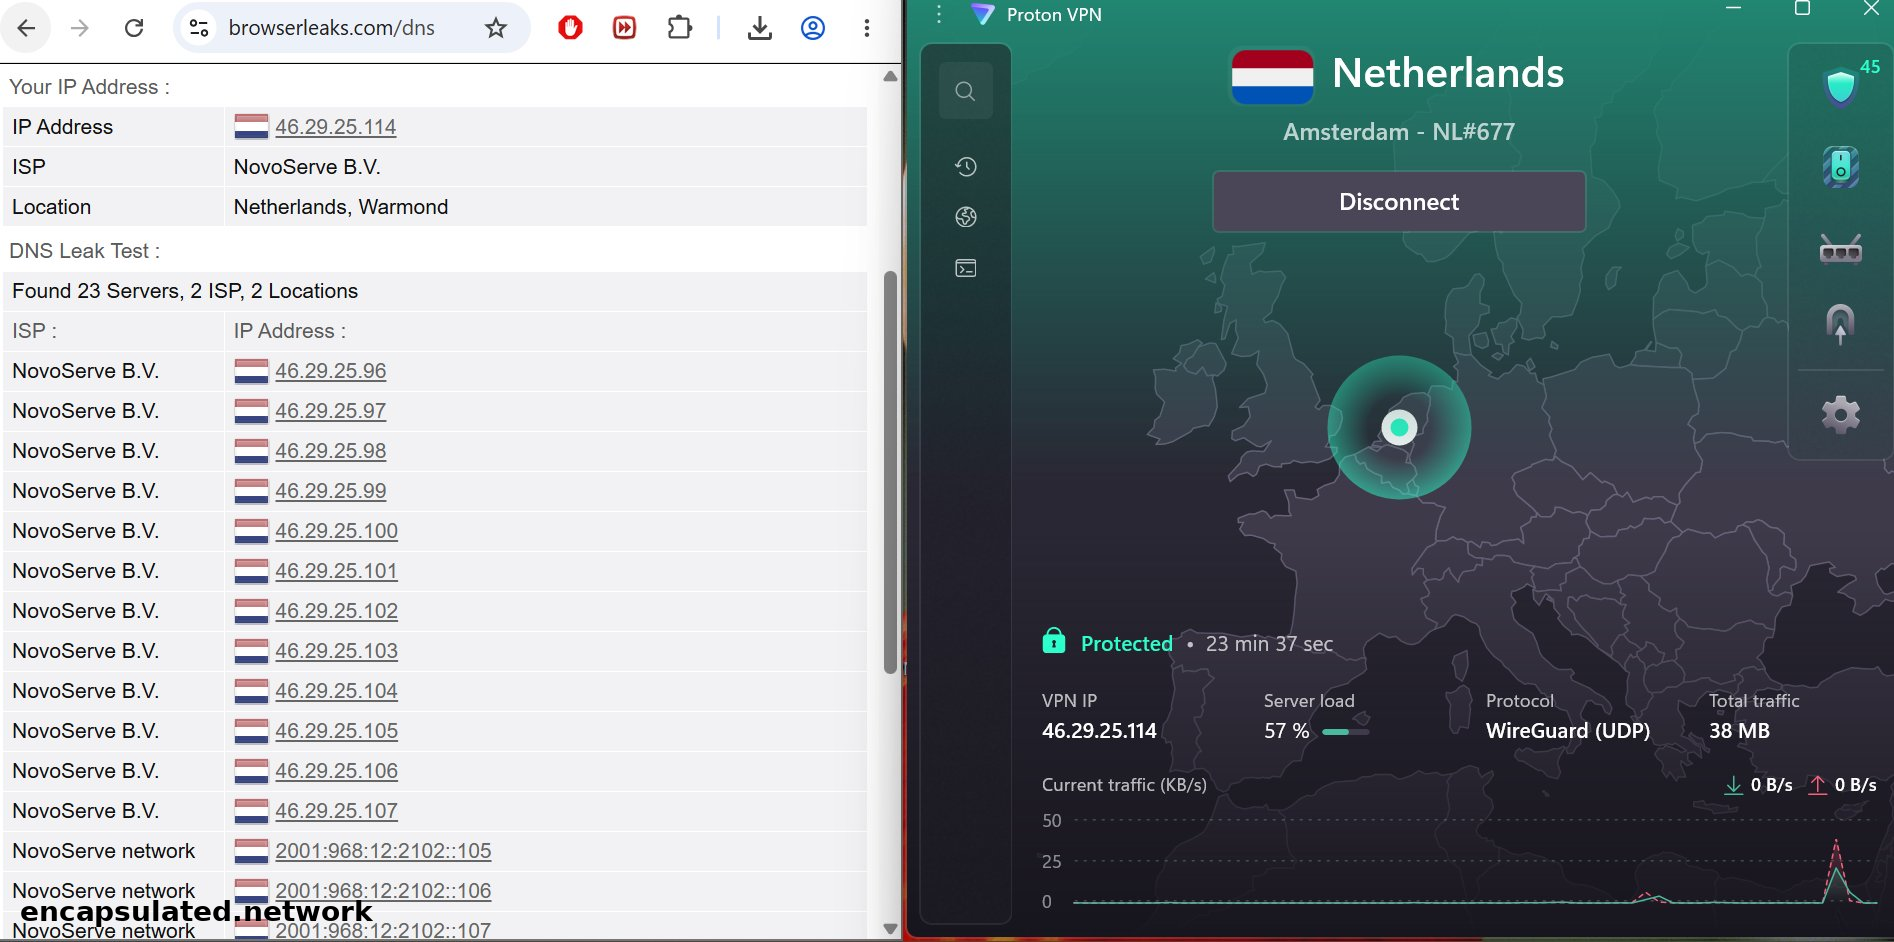Open the Chrome three-dot menu

point(867,28)
